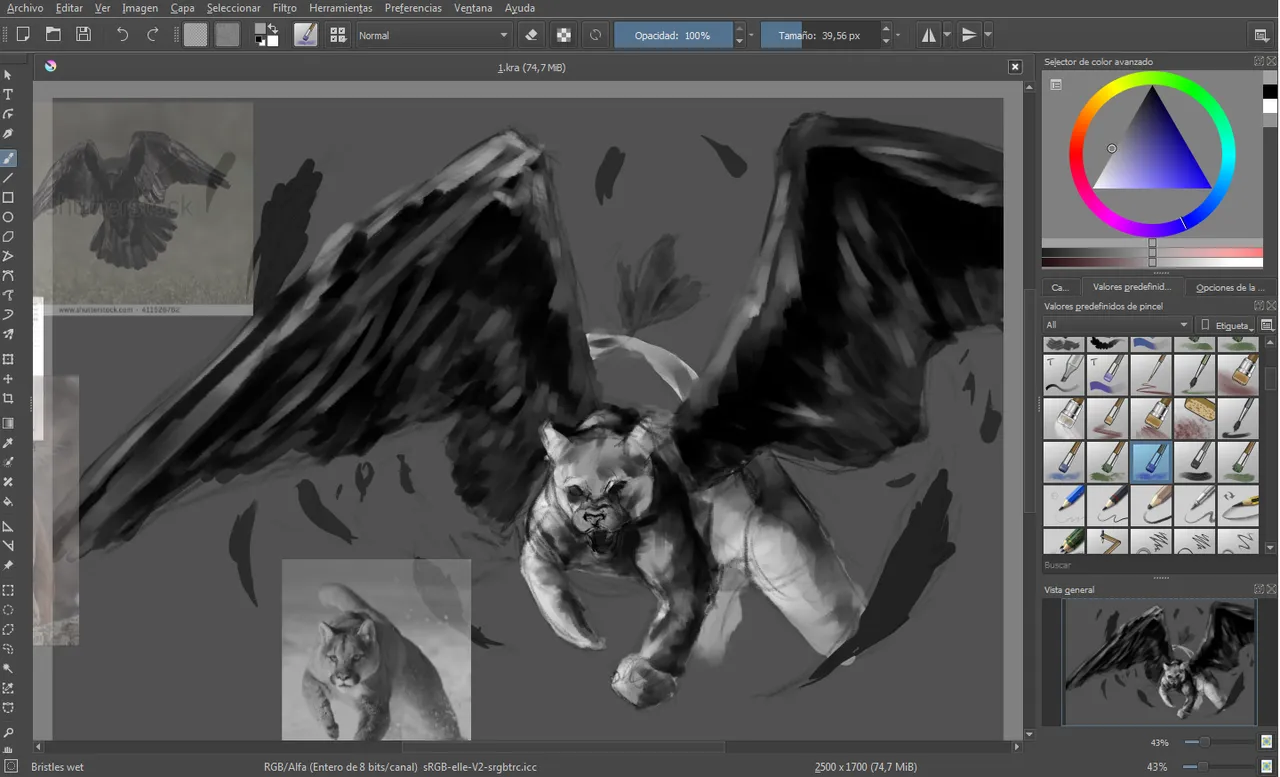Expand vertical mirror options arrow

coord(988,35)
